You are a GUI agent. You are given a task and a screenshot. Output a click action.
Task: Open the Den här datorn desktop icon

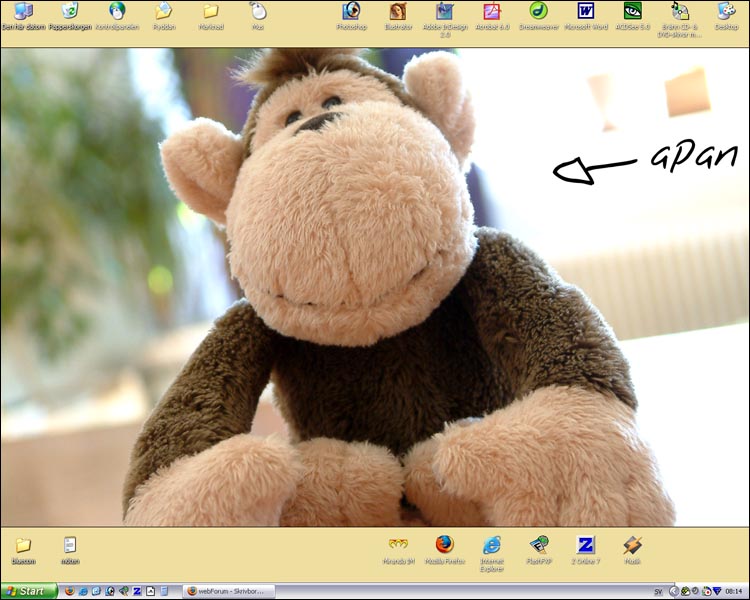23,11
